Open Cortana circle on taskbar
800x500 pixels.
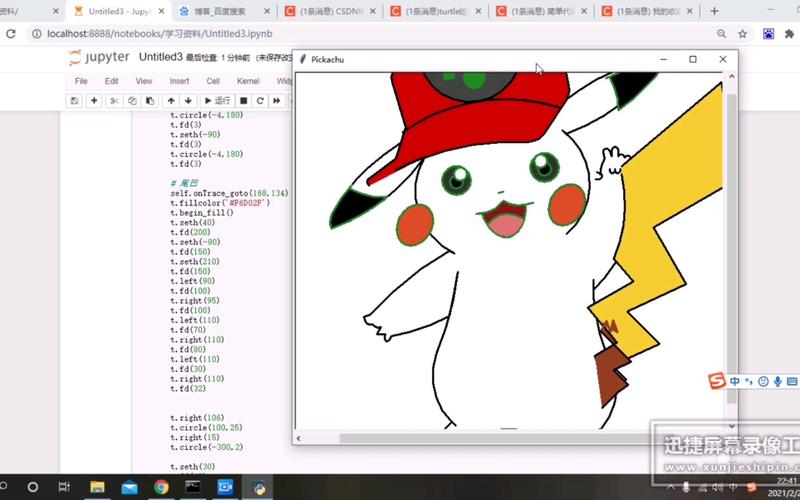[x=33, y=487]
